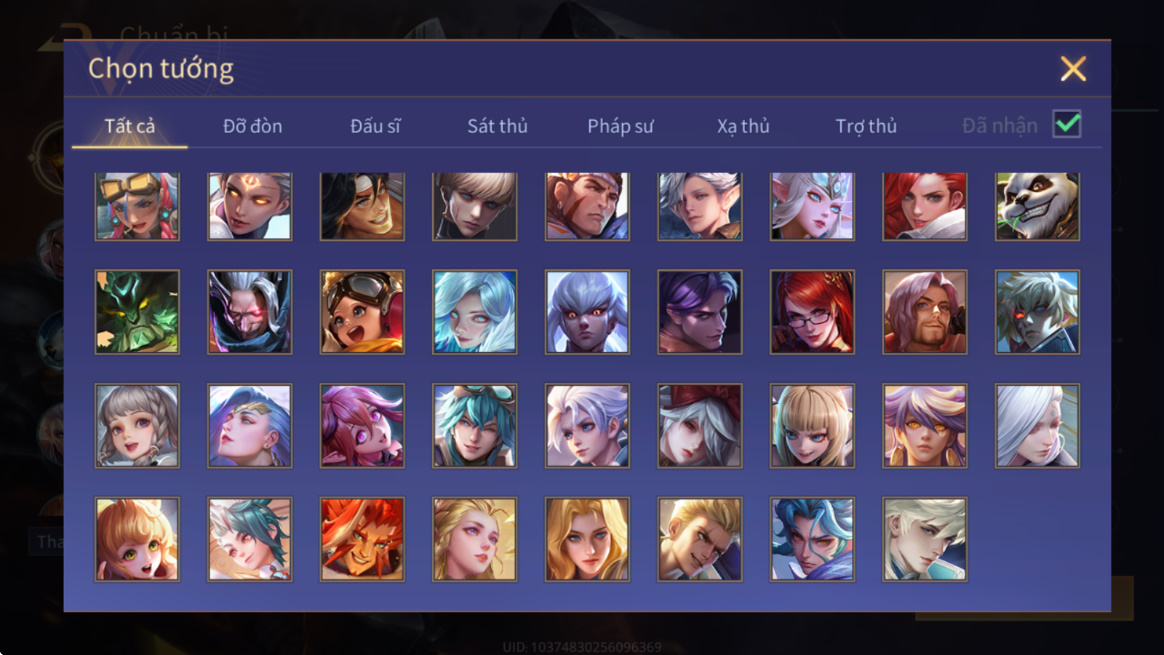Switch to the Pháp sư tab
Screen dimensions: 1164x655
[620, 126]
